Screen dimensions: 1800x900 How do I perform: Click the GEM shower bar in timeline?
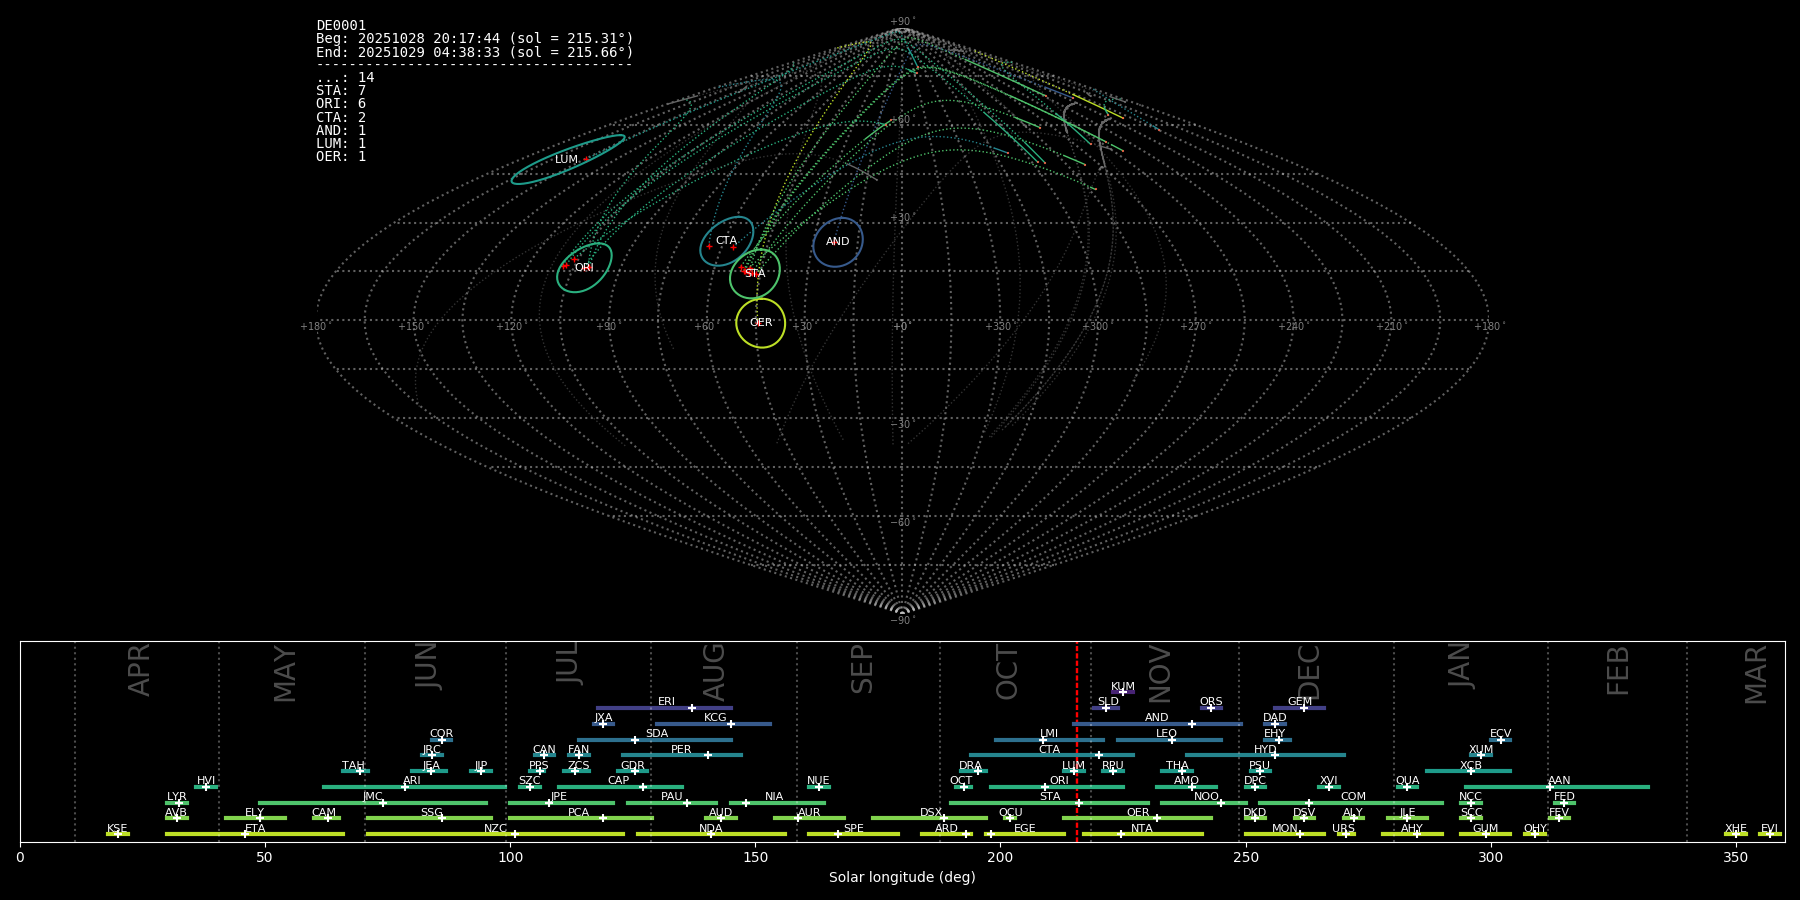pyautogui.click(x=1299, y=708)
